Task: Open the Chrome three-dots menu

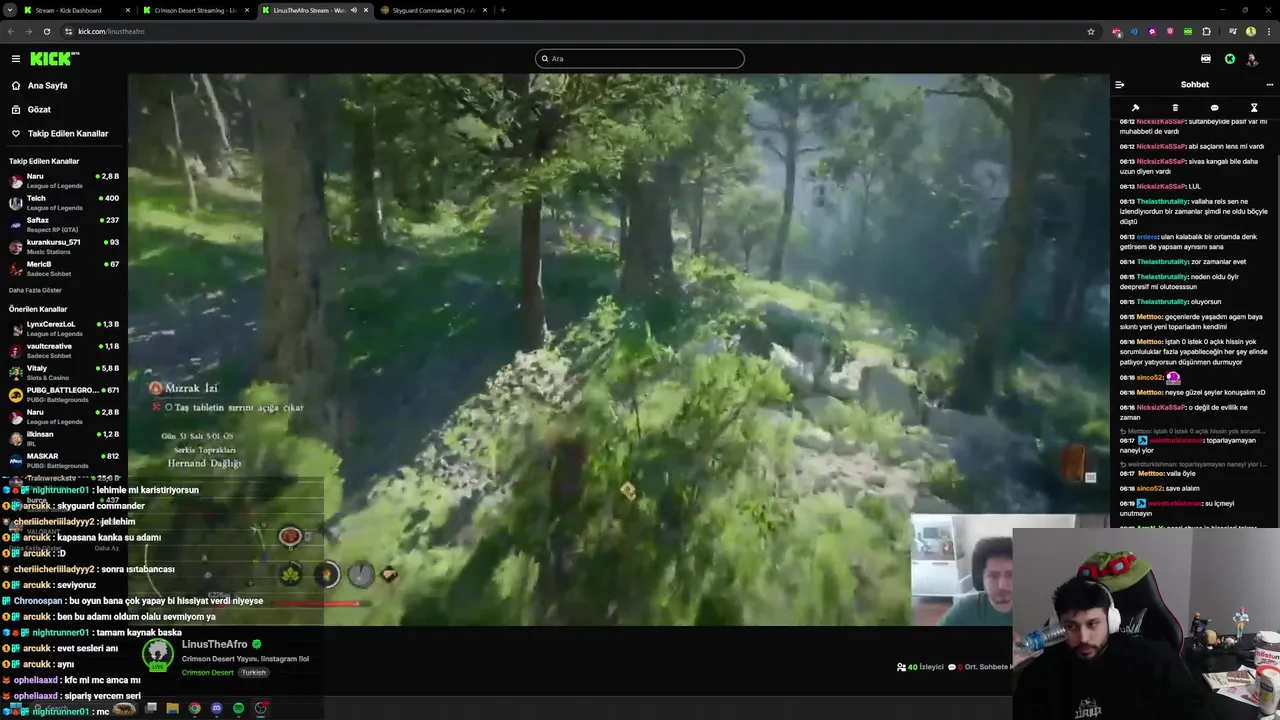Action: tap(1268, 31)
